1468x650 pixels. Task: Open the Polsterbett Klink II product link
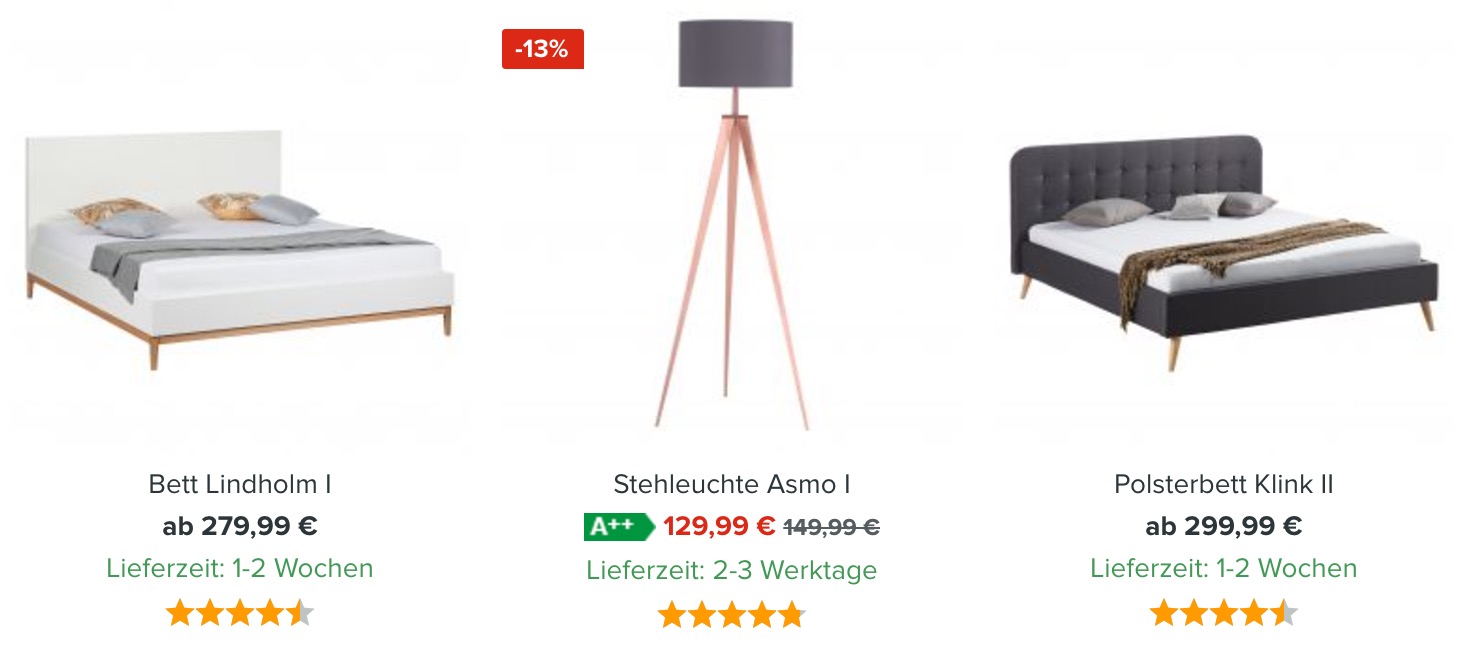click(1224, 485)
